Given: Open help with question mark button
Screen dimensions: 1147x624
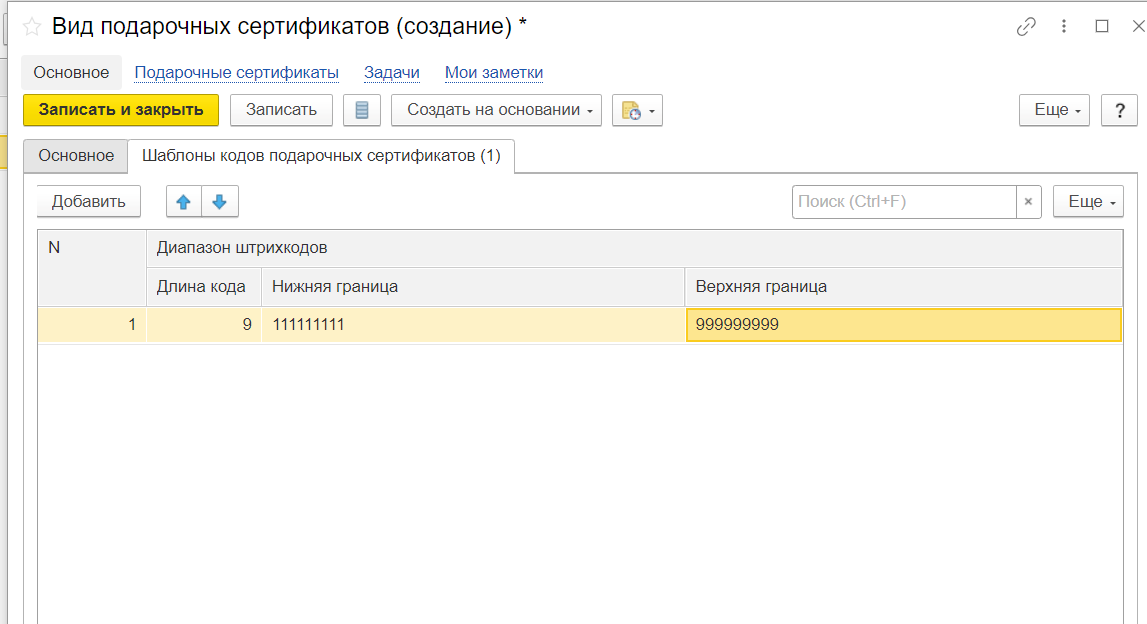Looking at the screenshot, I should point(1119,110).
